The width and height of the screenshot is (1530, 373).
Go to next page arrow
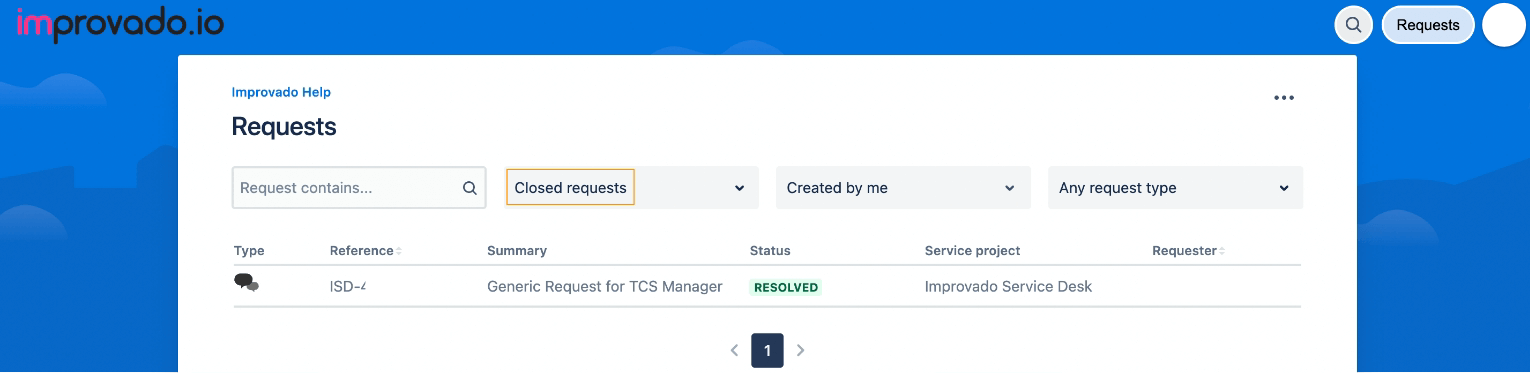(800, 350)
